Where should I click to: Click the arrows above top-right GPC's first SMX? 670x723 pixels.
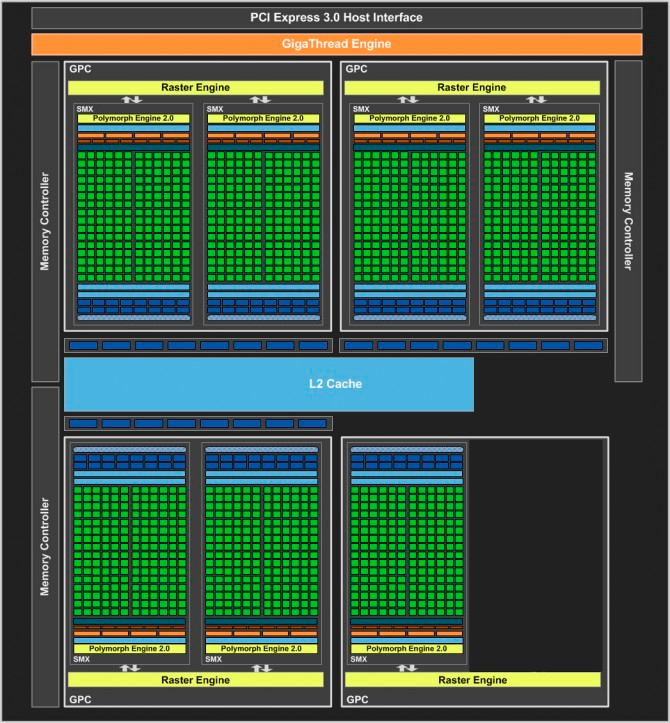coord(408,100)
